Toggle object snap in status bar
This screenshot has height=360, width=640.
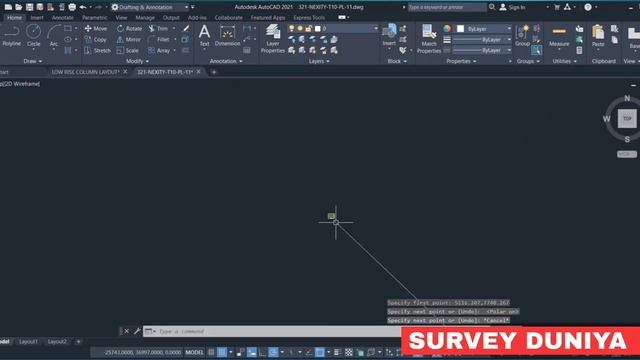[320, 352]
